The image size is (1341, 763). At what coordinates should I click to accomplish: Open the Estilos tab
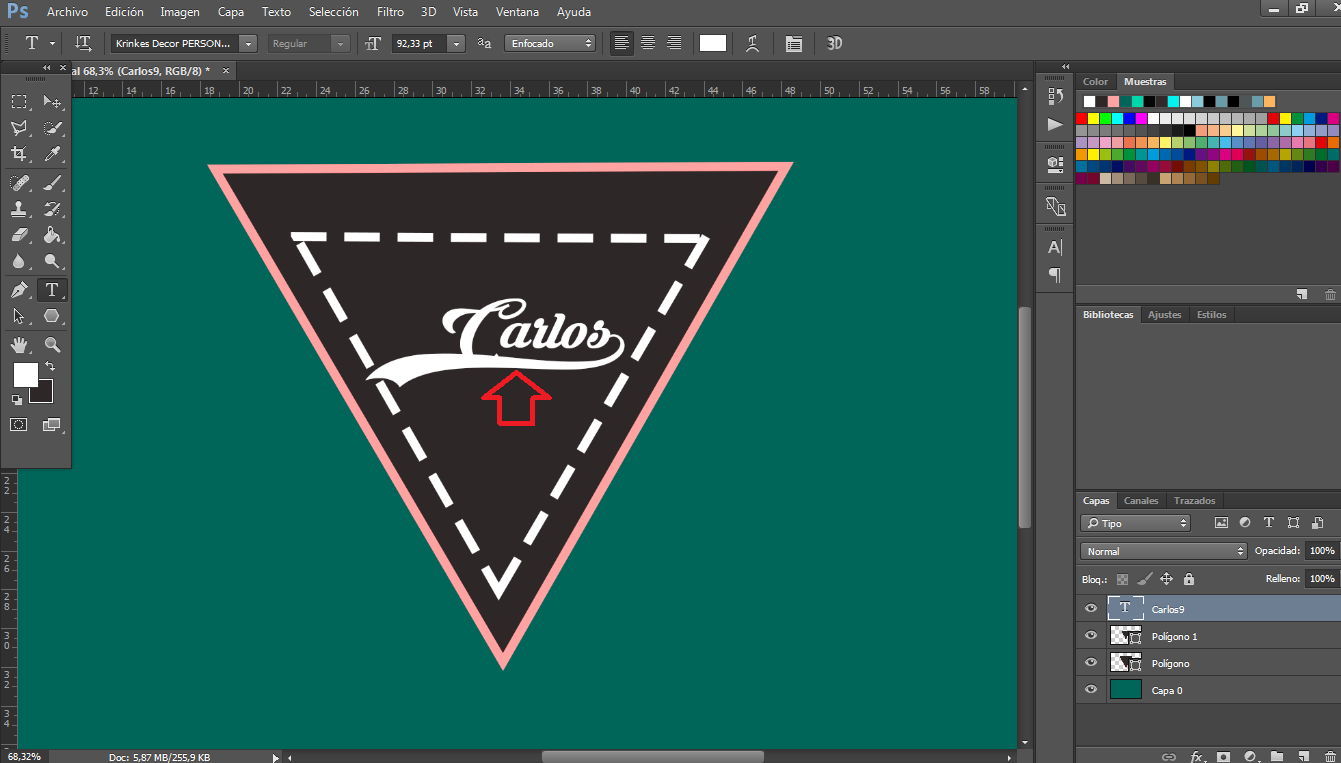tap(1211, 314)
